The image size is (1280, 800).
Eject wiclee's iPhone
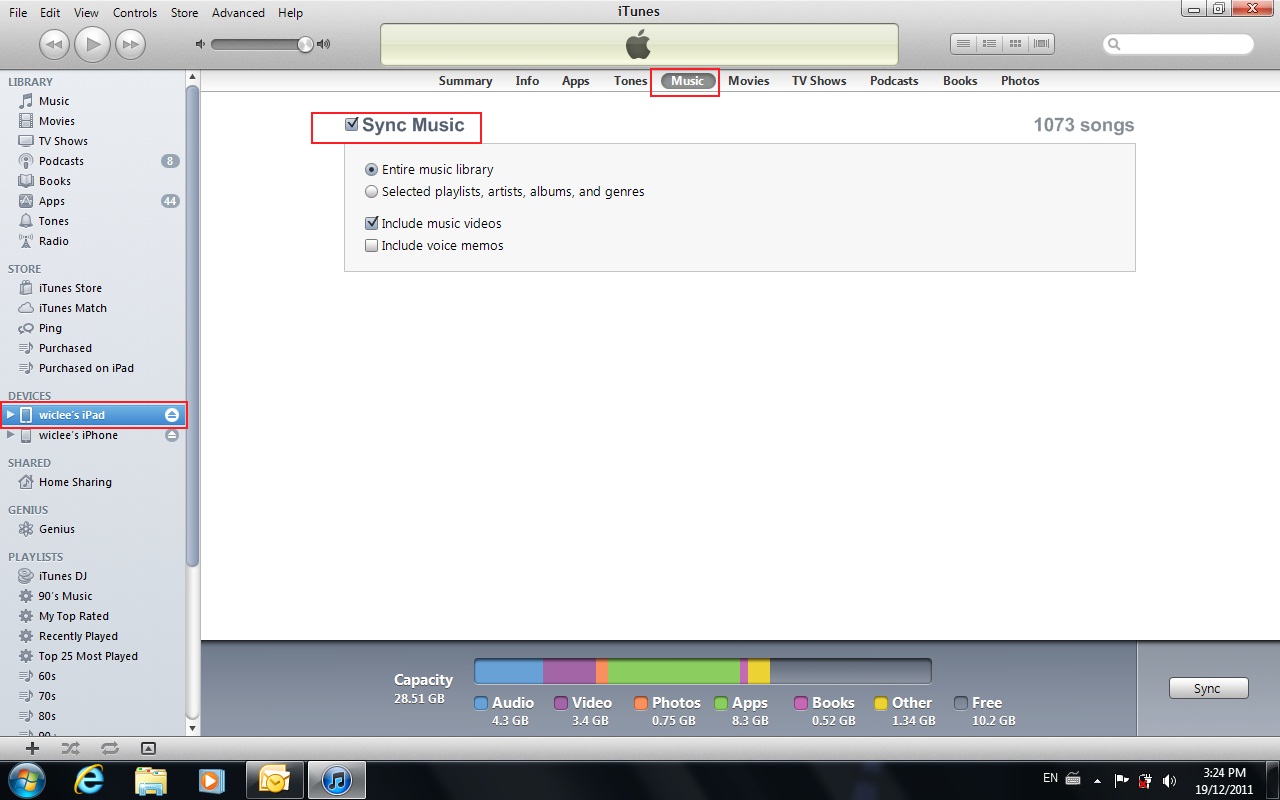172,435
